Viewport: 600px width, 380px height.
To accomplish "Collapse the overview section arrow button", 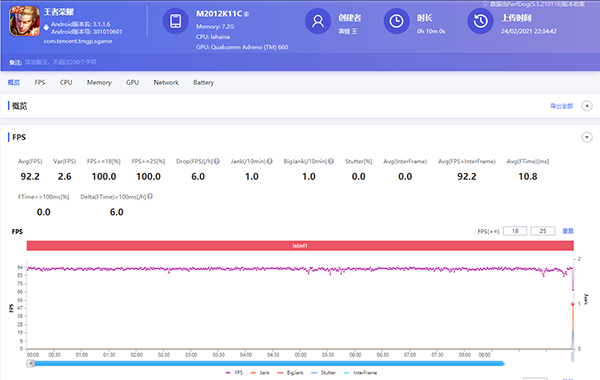I will pyautogui.click(x=587, y=106).
